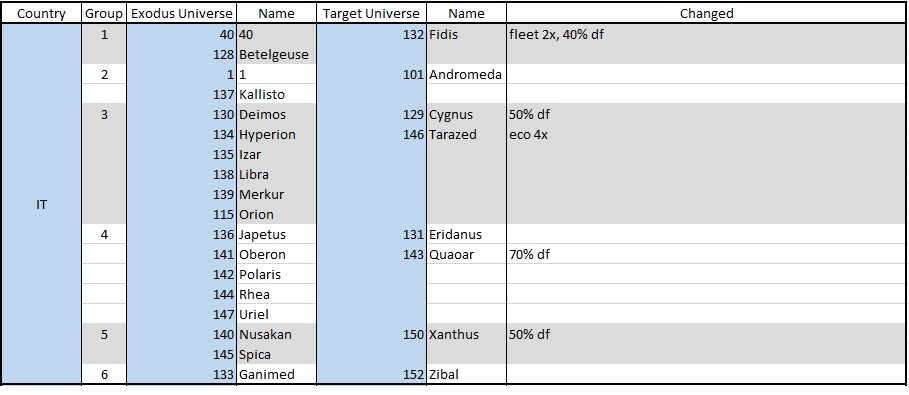Select the eco 4x changed cell
This screenshot has height=395, width=909.
(706, 134)
